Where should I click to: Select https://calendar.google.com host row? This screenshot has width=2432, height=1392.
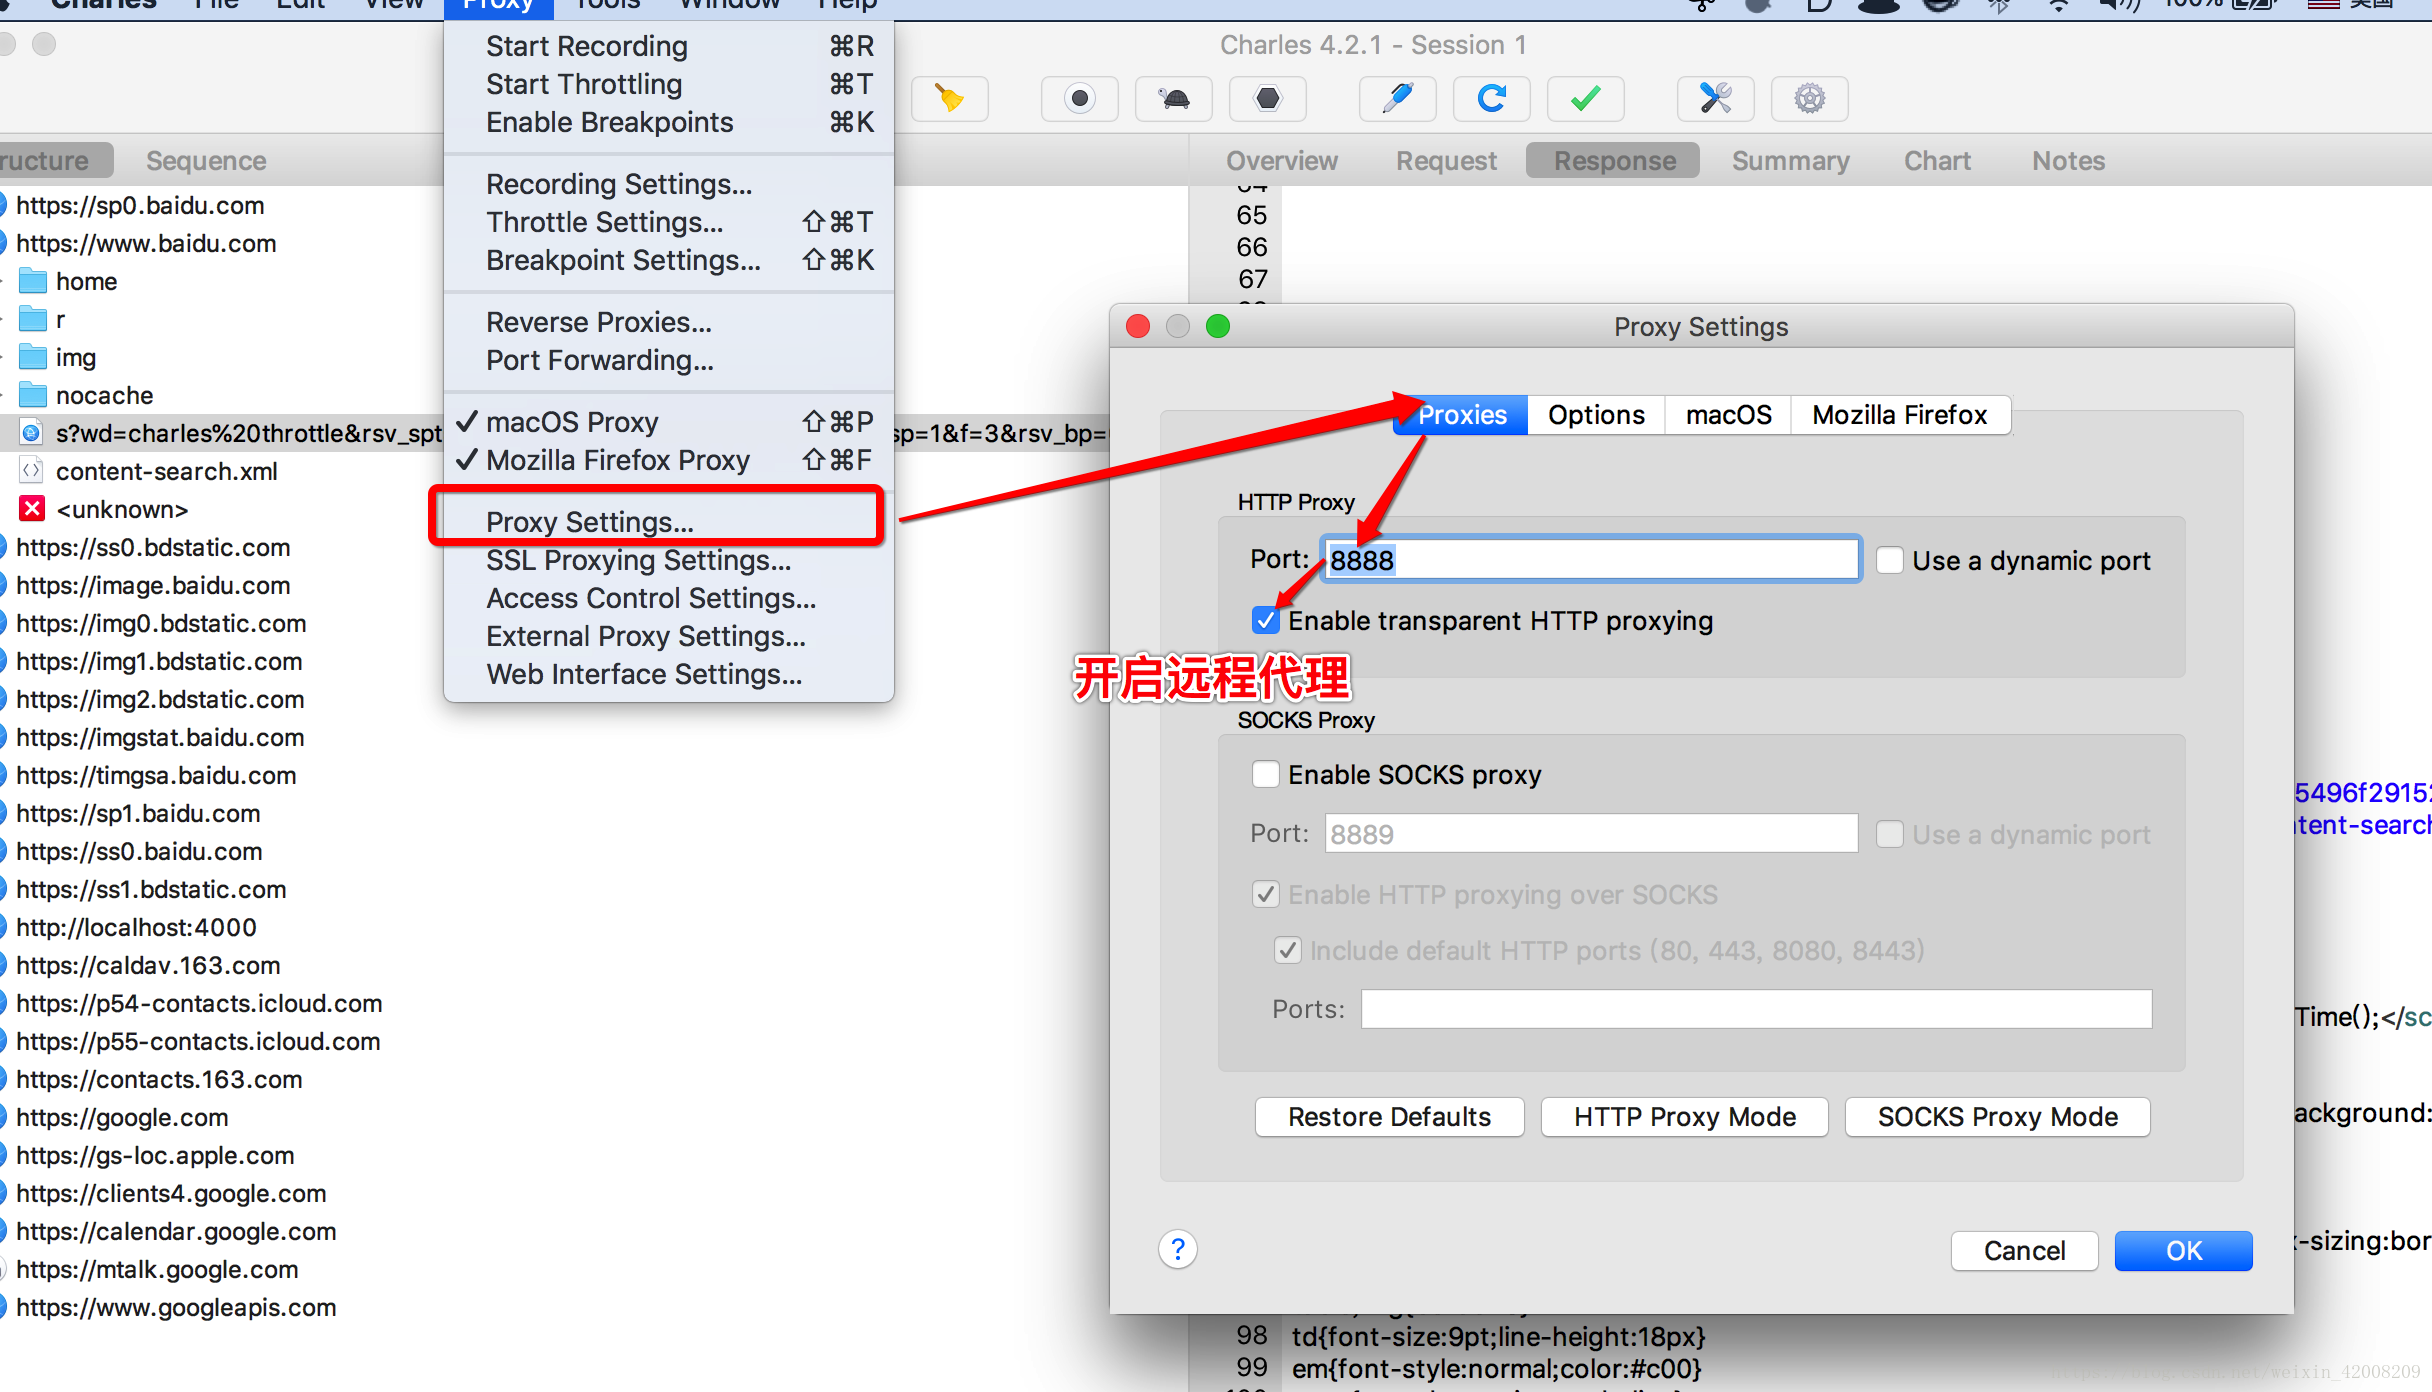[x=176, y=1231]
